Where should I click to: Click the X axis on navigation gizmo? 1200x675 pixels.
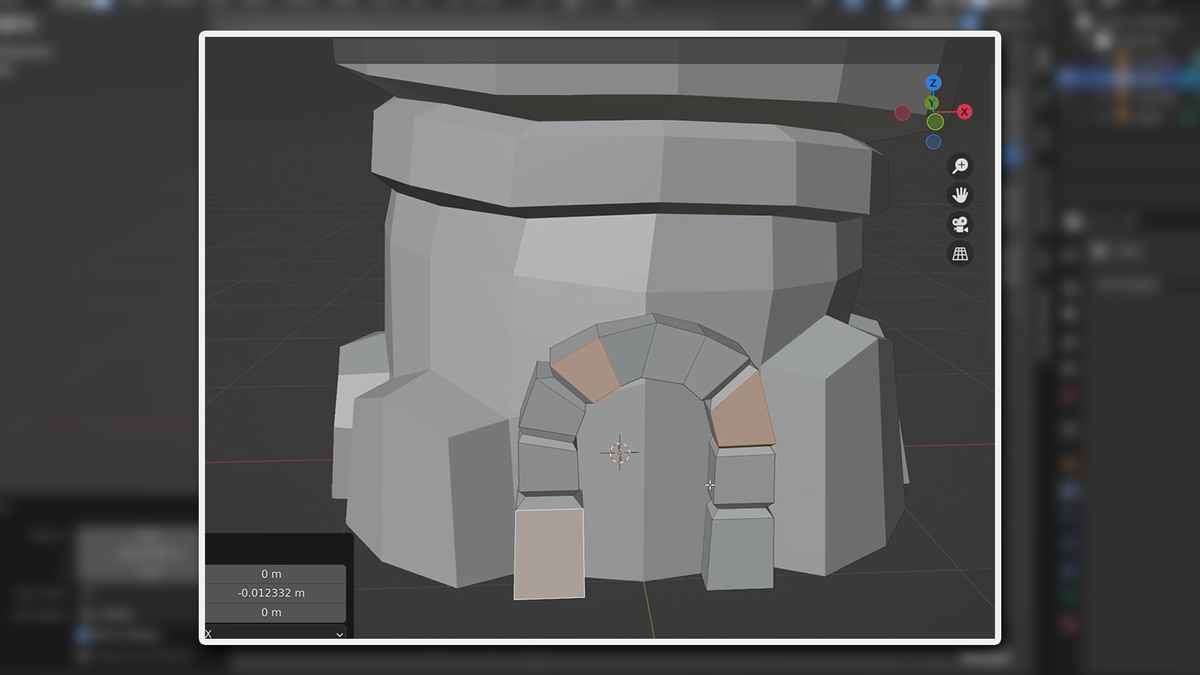[964, 111]
